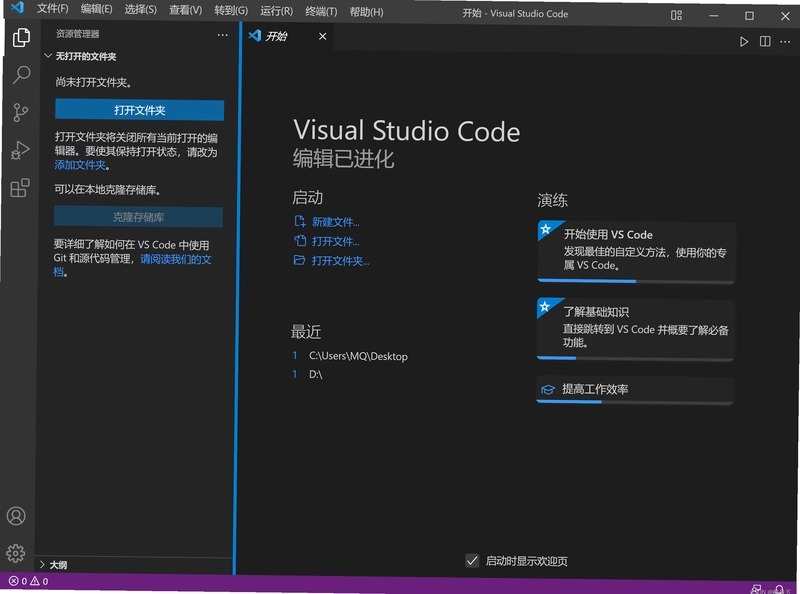800x594 pixels.
Task: Open the Accounts icon
Action: pos(16,516)
